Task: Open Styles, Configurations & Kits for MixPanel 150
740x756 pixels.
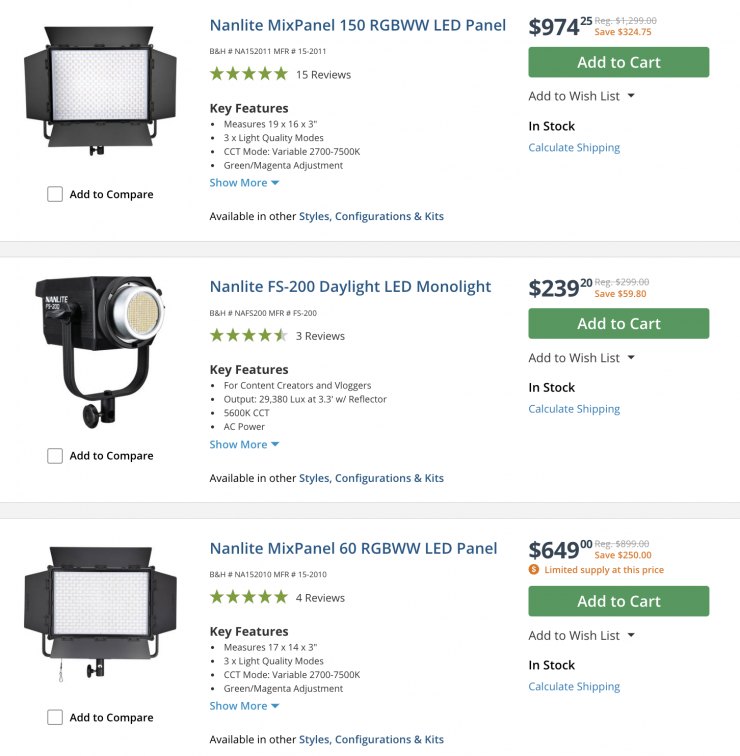Action: coord(371,216)
